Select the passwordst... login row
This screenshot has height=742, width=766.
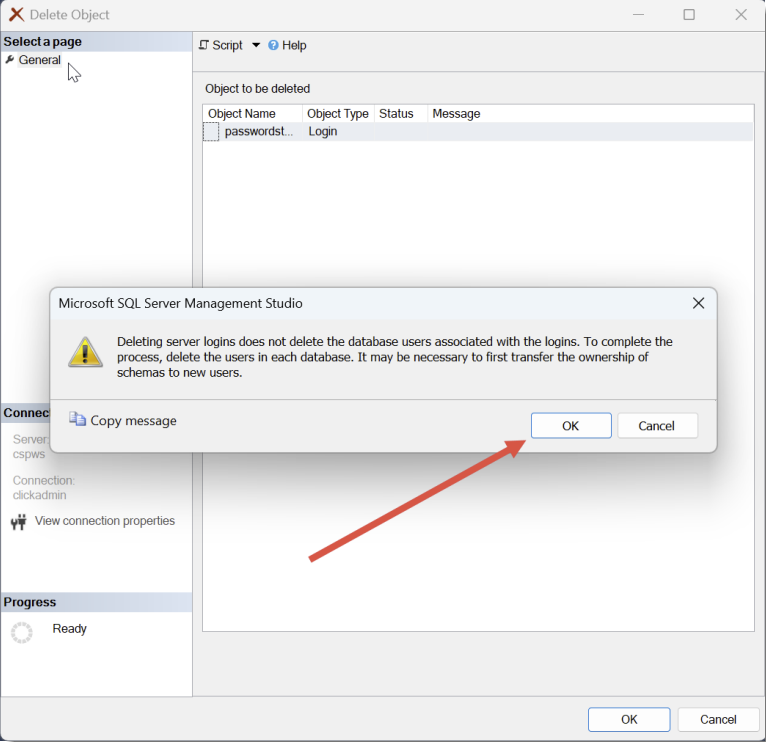(478, 131)
